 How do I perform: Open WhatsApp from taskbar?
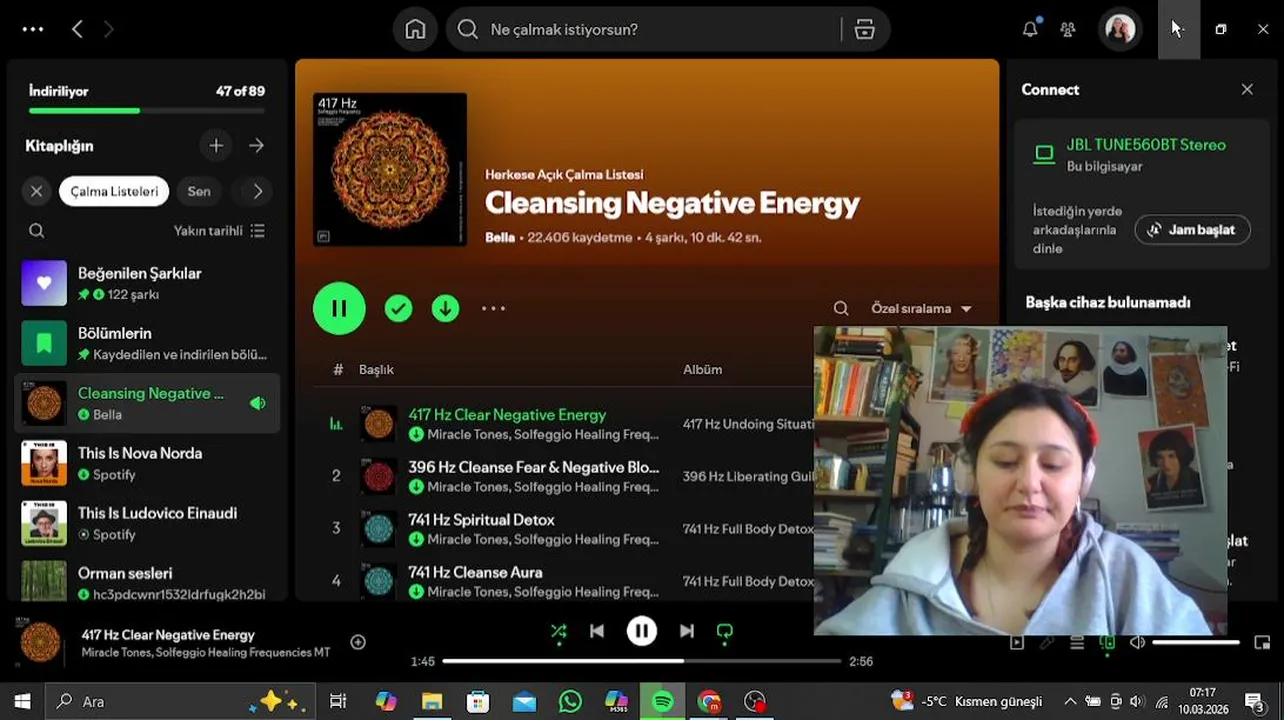pos(570,702)
